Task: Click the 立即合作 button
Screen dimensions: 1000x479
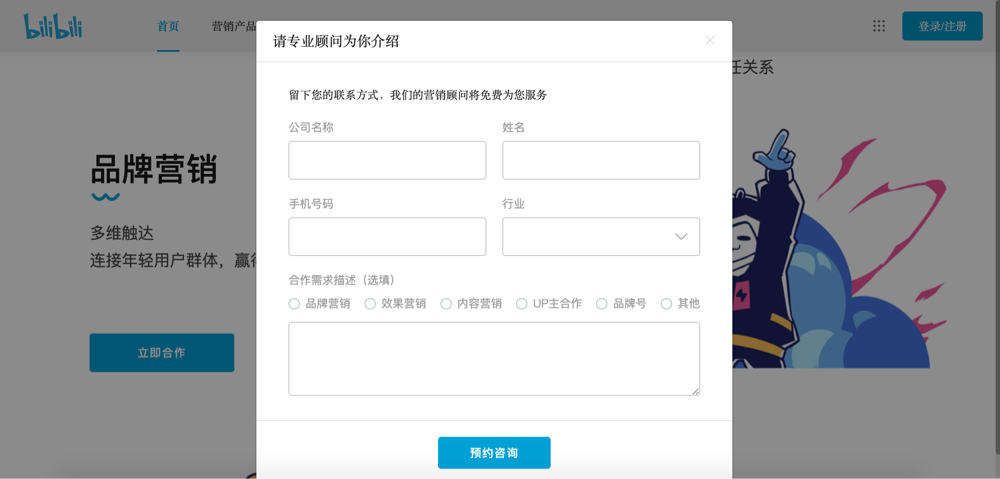Action: [x=161, y=353]
